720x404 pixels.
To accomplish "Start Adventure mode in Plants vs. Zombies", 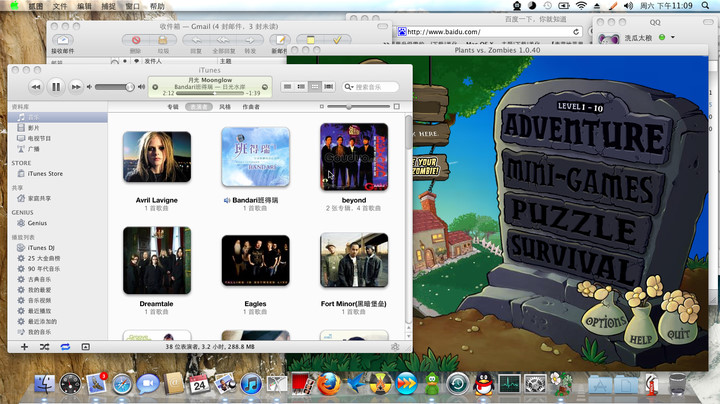I will tap(585, 132).
